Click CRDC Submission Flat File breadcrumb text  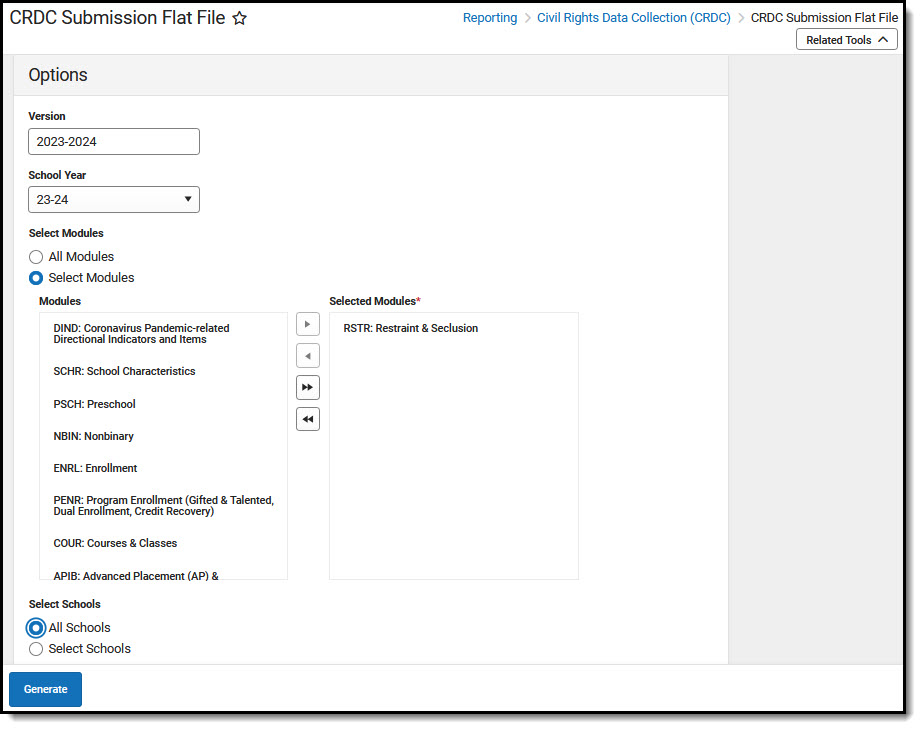point(824,18)
